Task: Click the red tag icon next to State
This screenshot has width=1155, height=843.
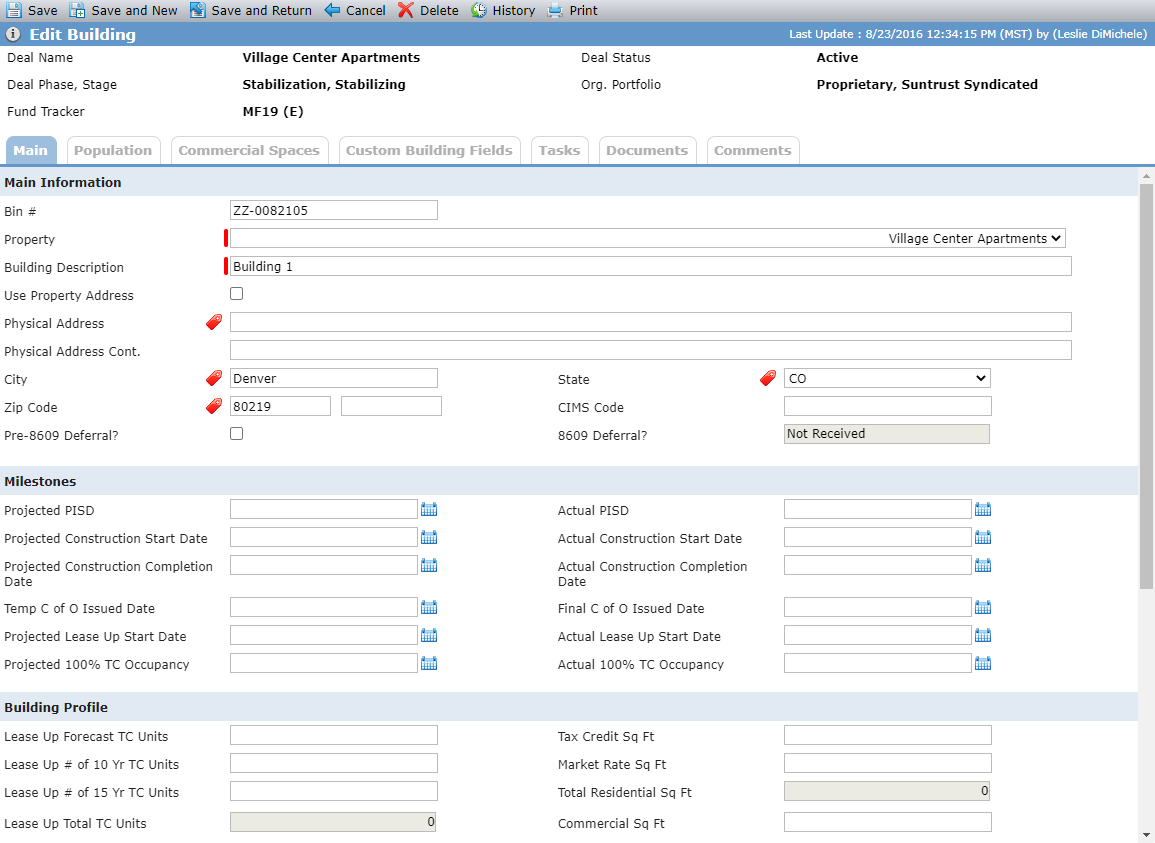Action: [x=768, y=378]
